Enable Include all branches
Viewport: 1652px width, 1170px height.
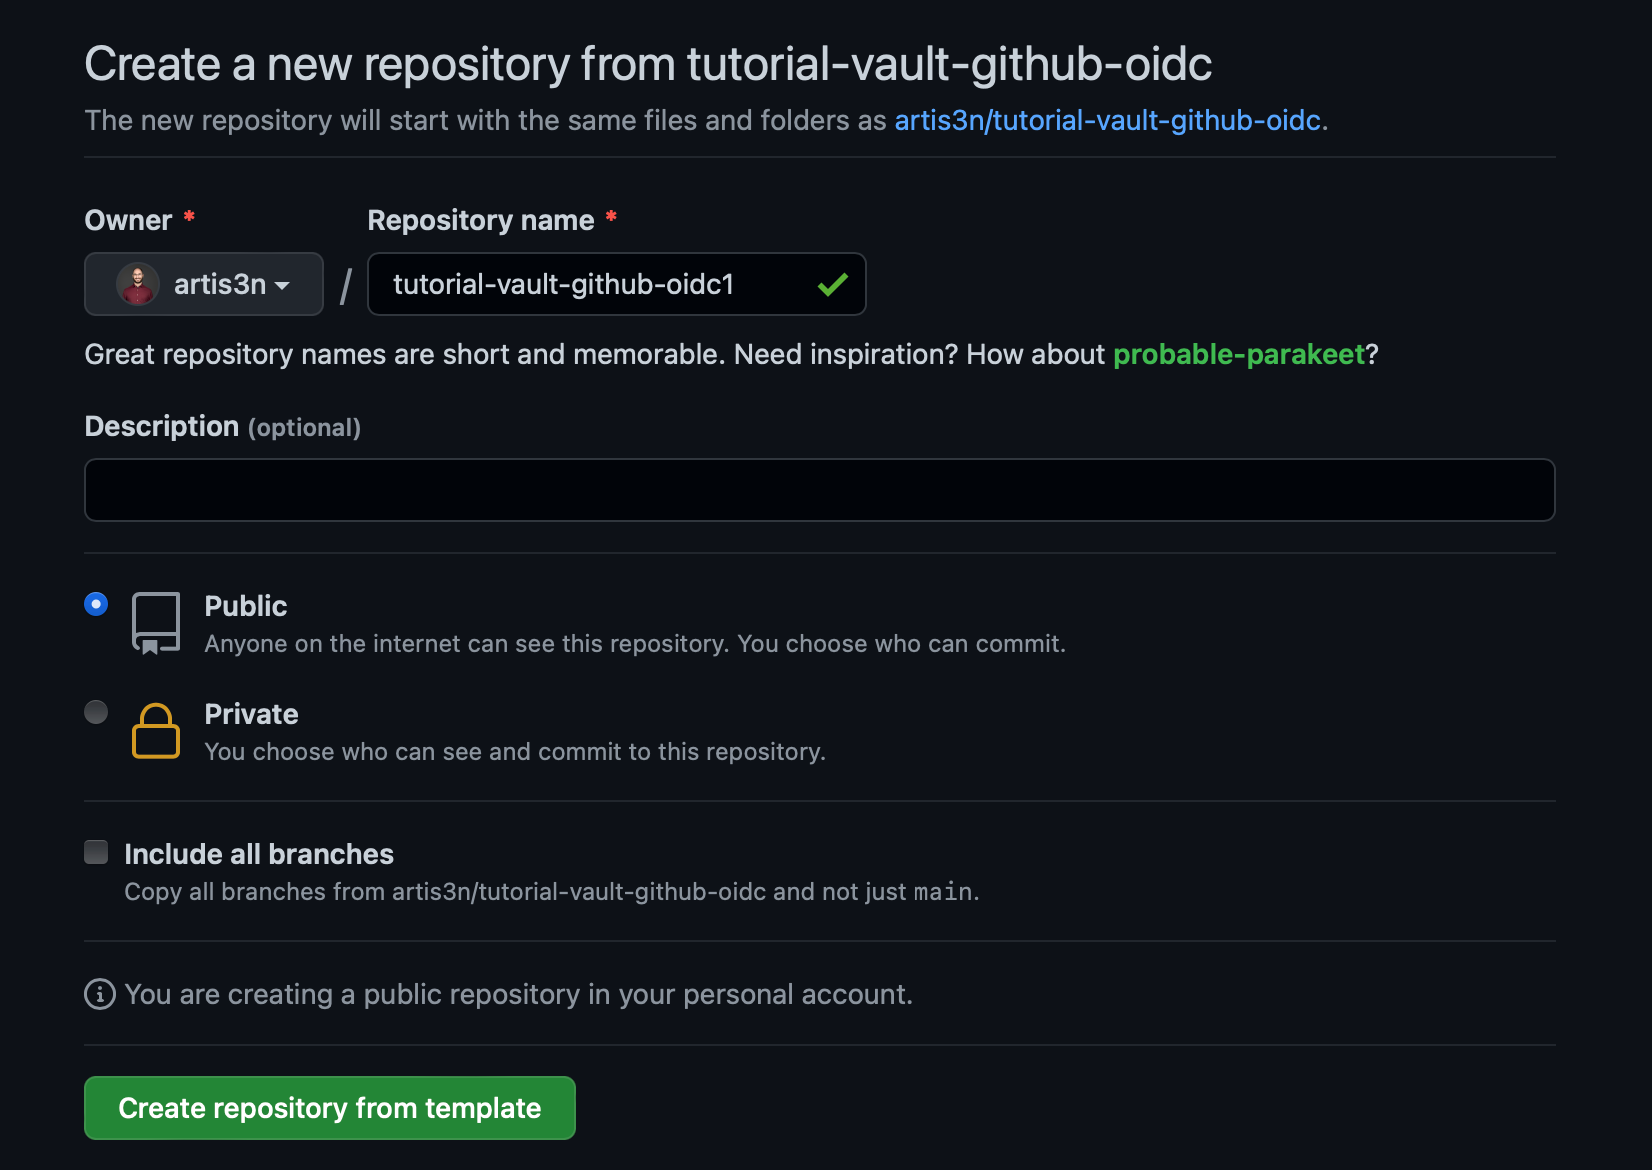(x=95, y=852)
